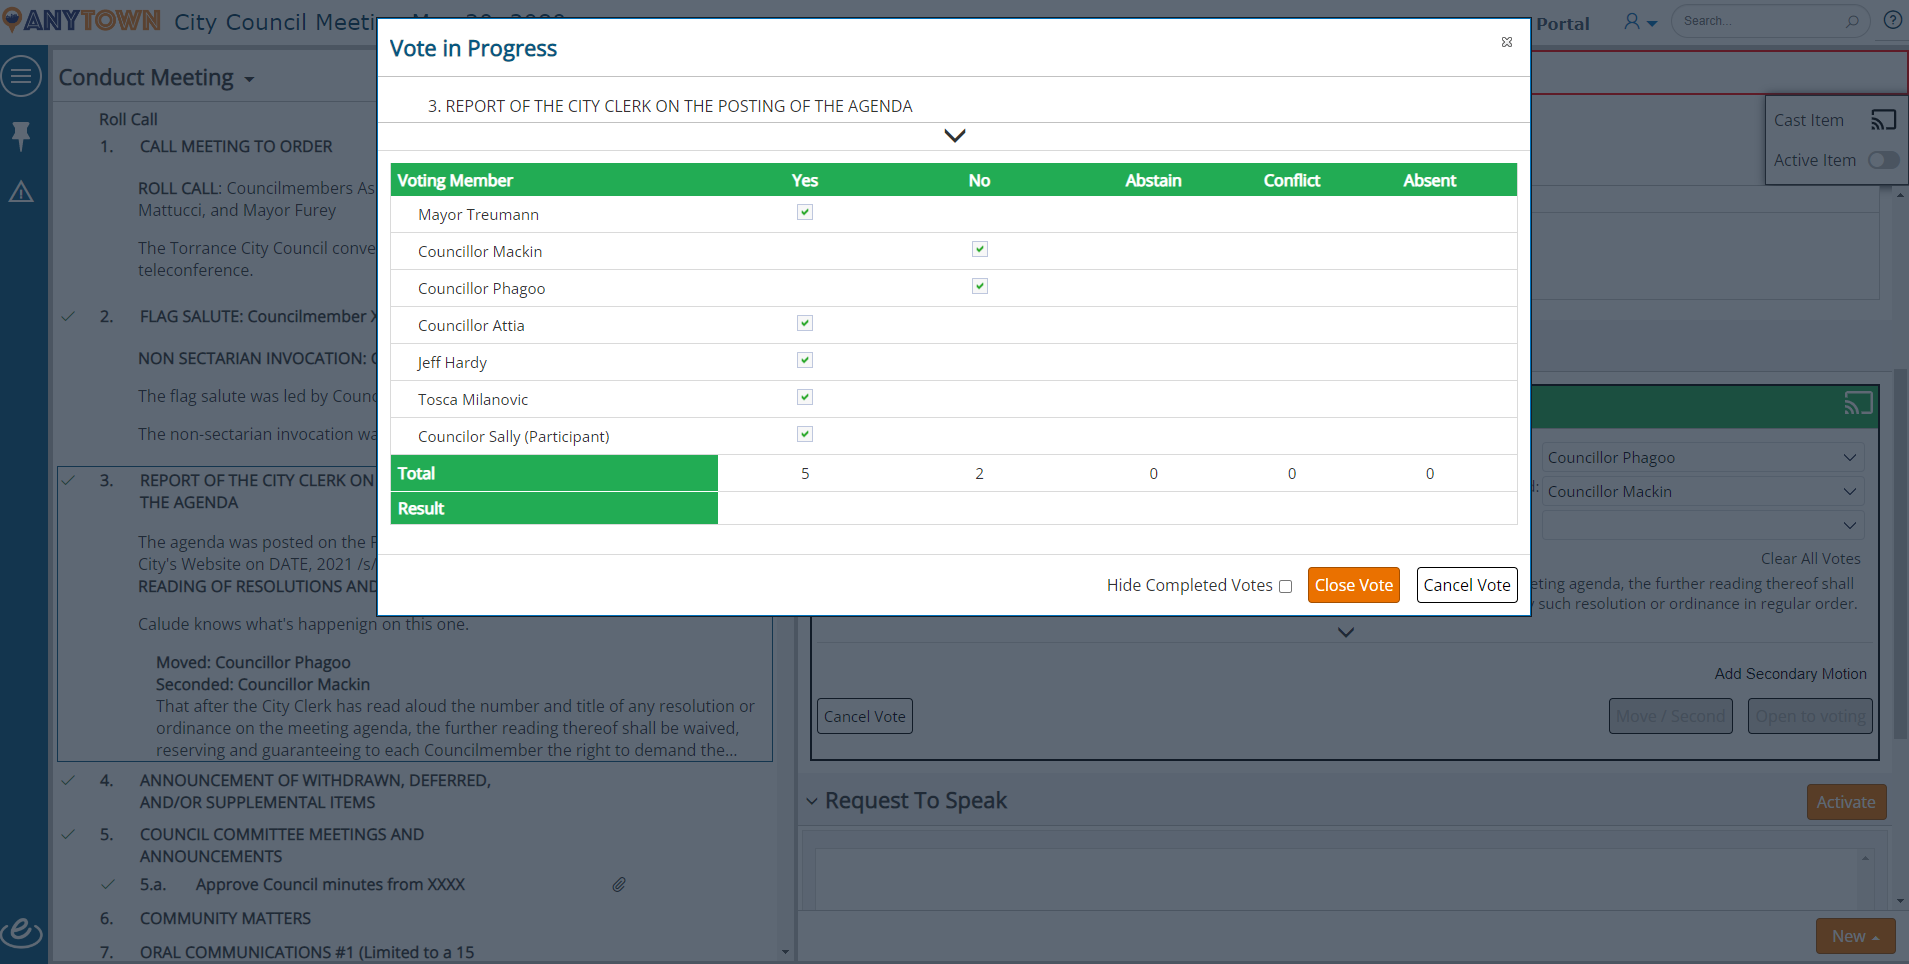This screenshot has width=1909, height=964.
Task: Open the Conduct Meeting dropdown
Action: coord(156,78)
